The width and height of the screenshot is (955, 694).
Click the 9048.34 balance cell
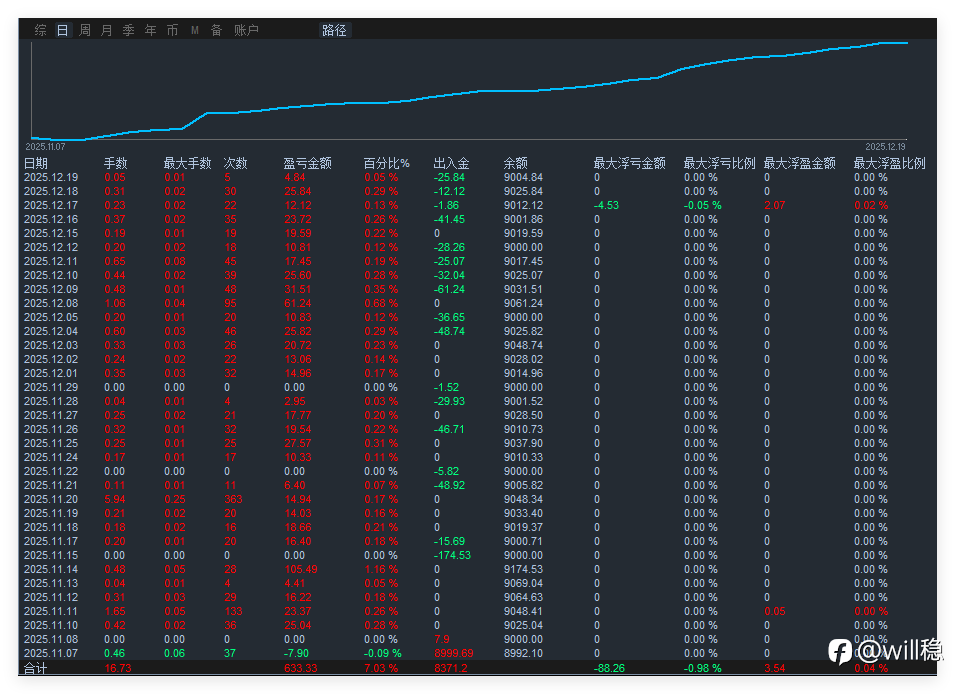coord(523,500)
